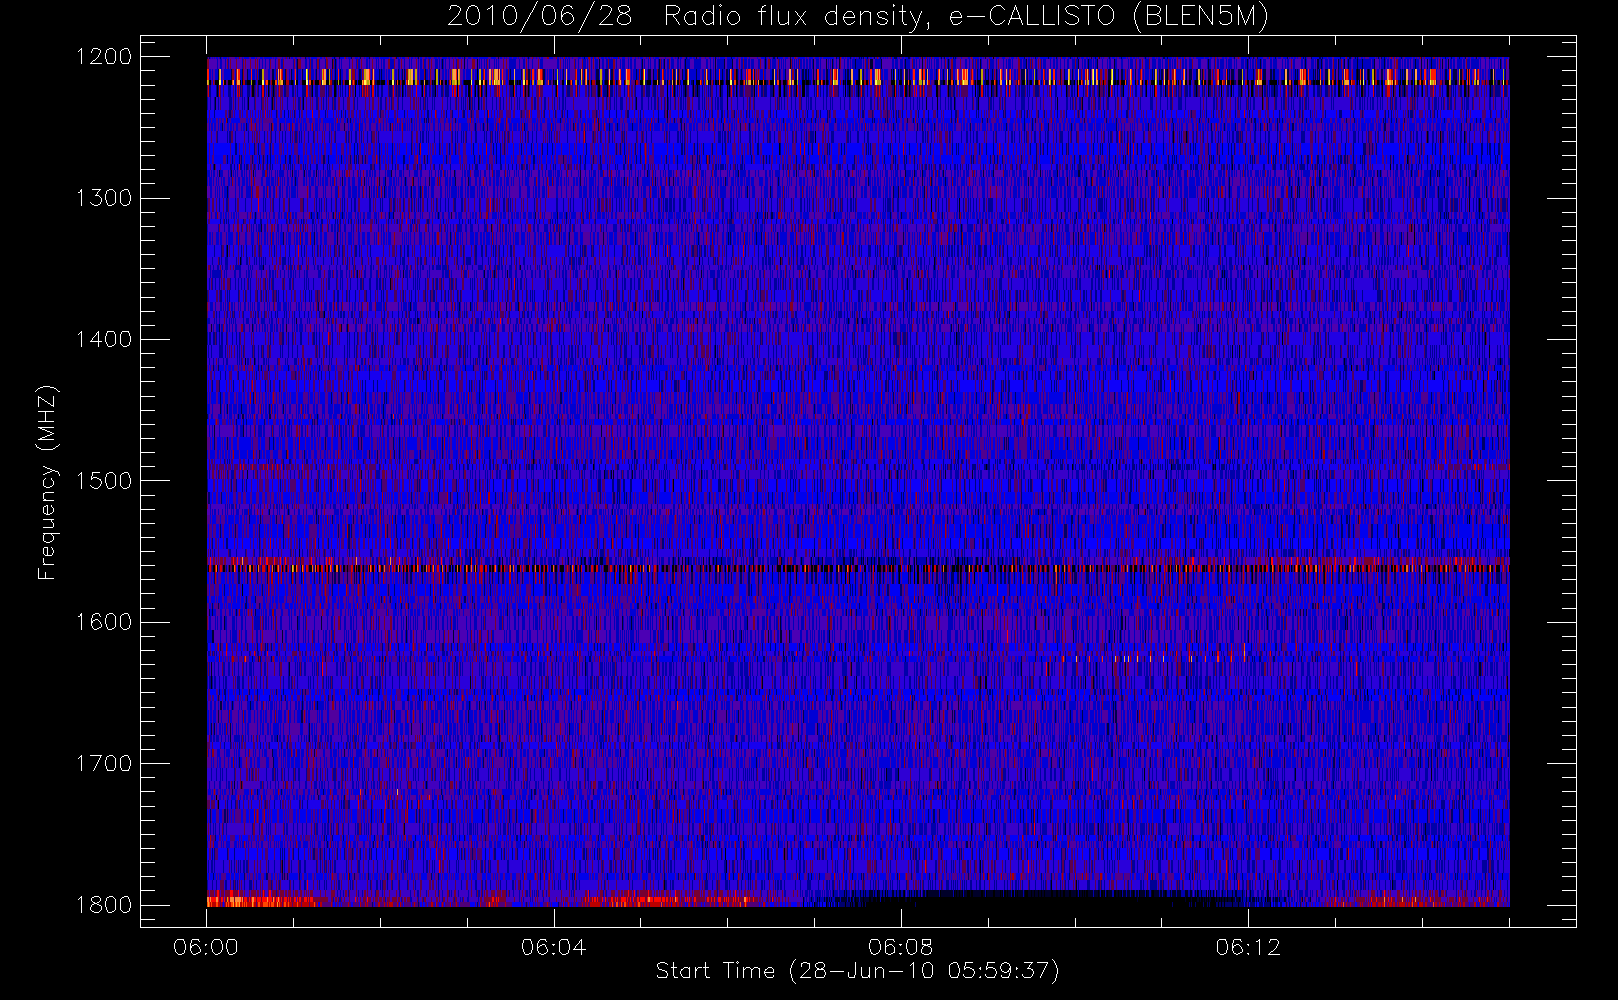Click the 06:00 time tick label
The image size is (1618, 1000).
pyautogui.click(x=206, y=947)
